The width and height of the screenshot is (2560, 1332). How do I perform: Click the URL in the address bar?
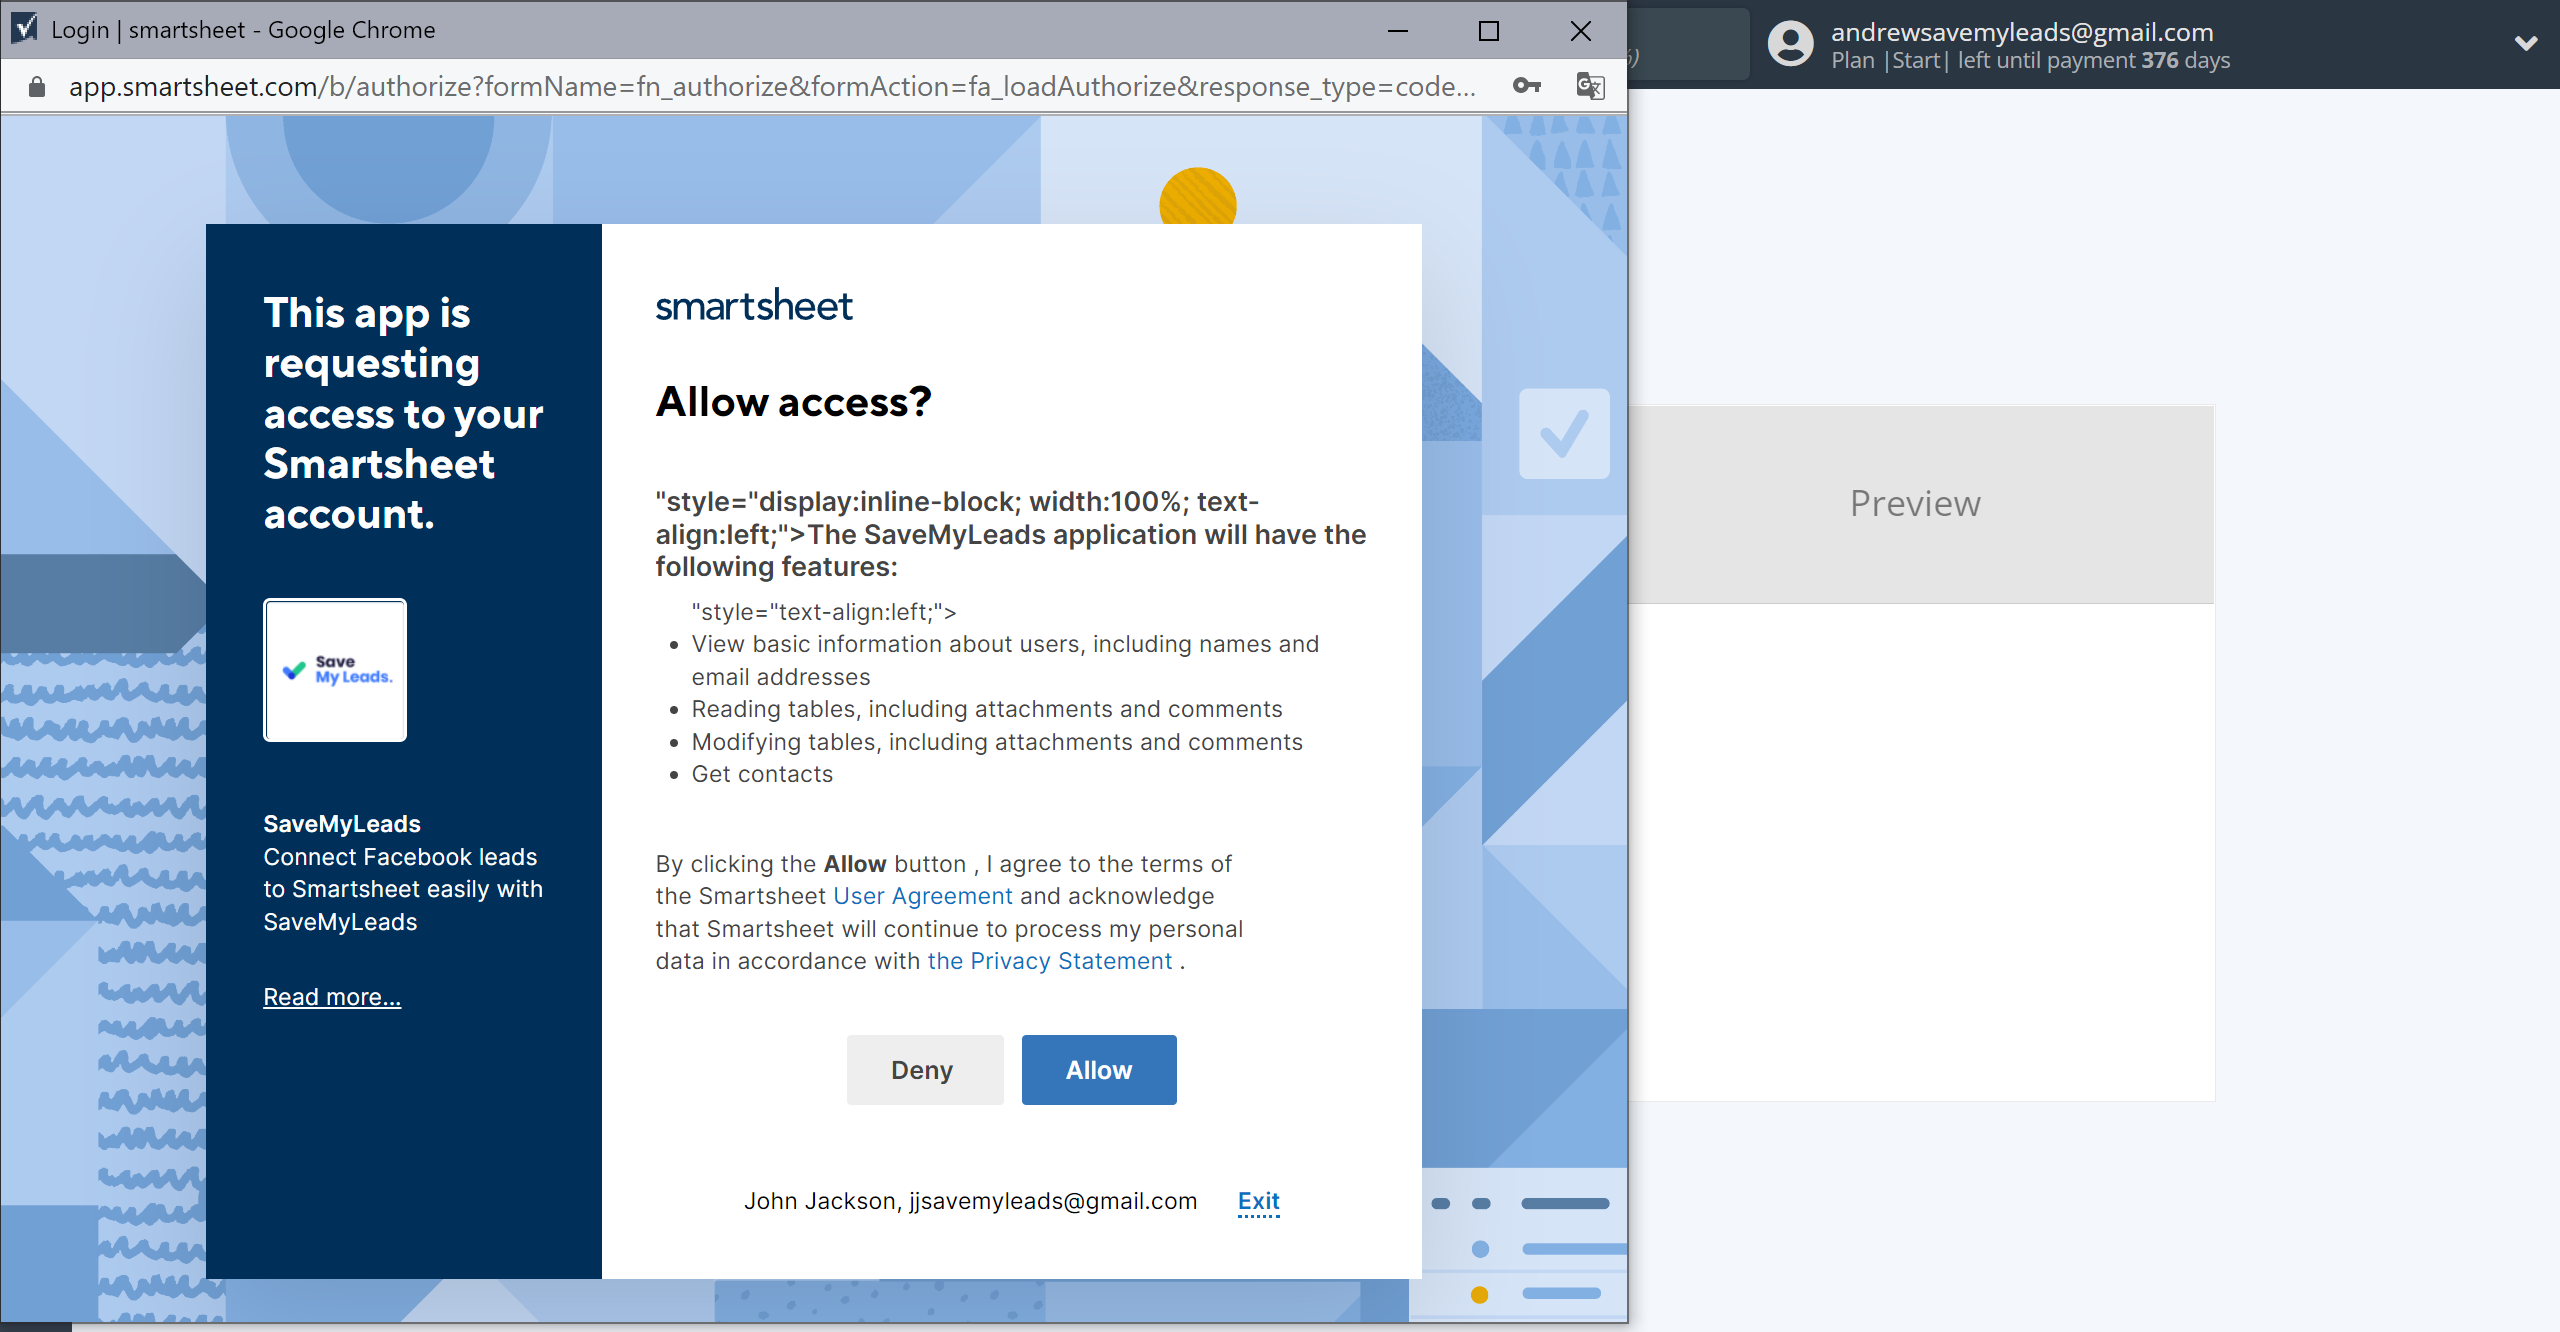[772, 87]
